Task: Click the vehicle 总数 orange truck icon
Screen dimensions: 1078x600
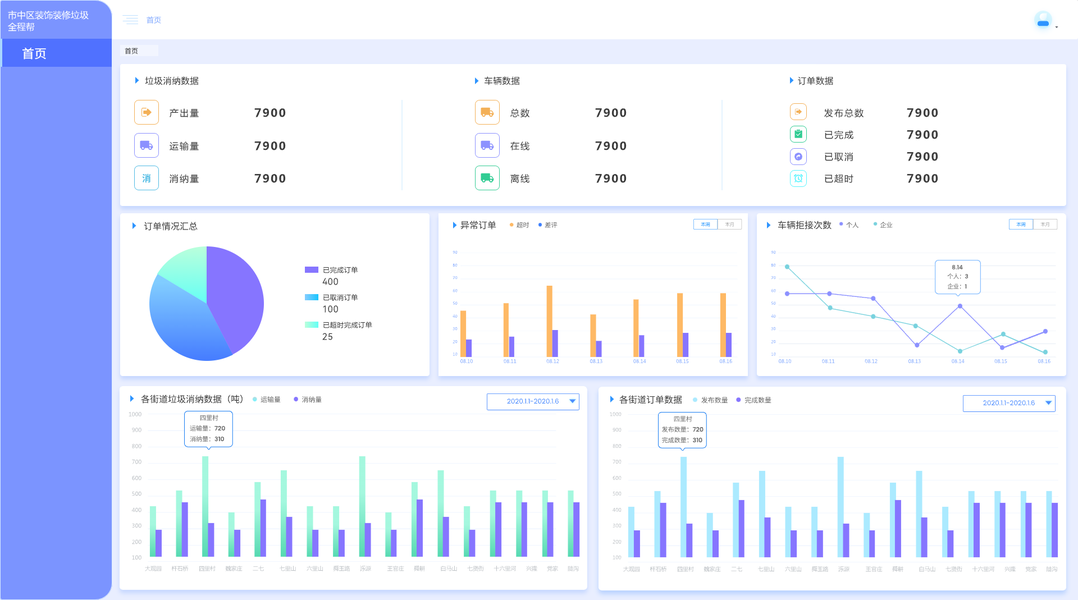Action: click(487, 112)
